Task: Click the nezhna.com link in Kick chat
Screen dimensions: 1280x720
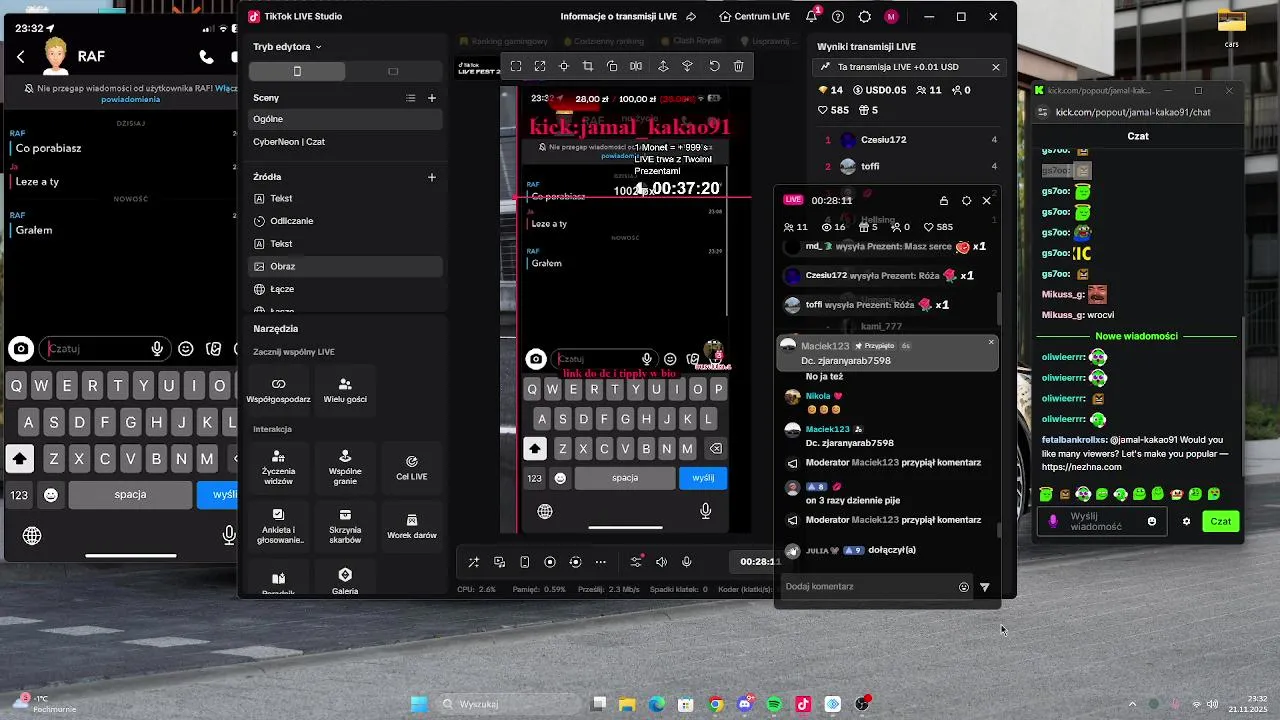Action: pyautogui.click(x=1081, y=467)
